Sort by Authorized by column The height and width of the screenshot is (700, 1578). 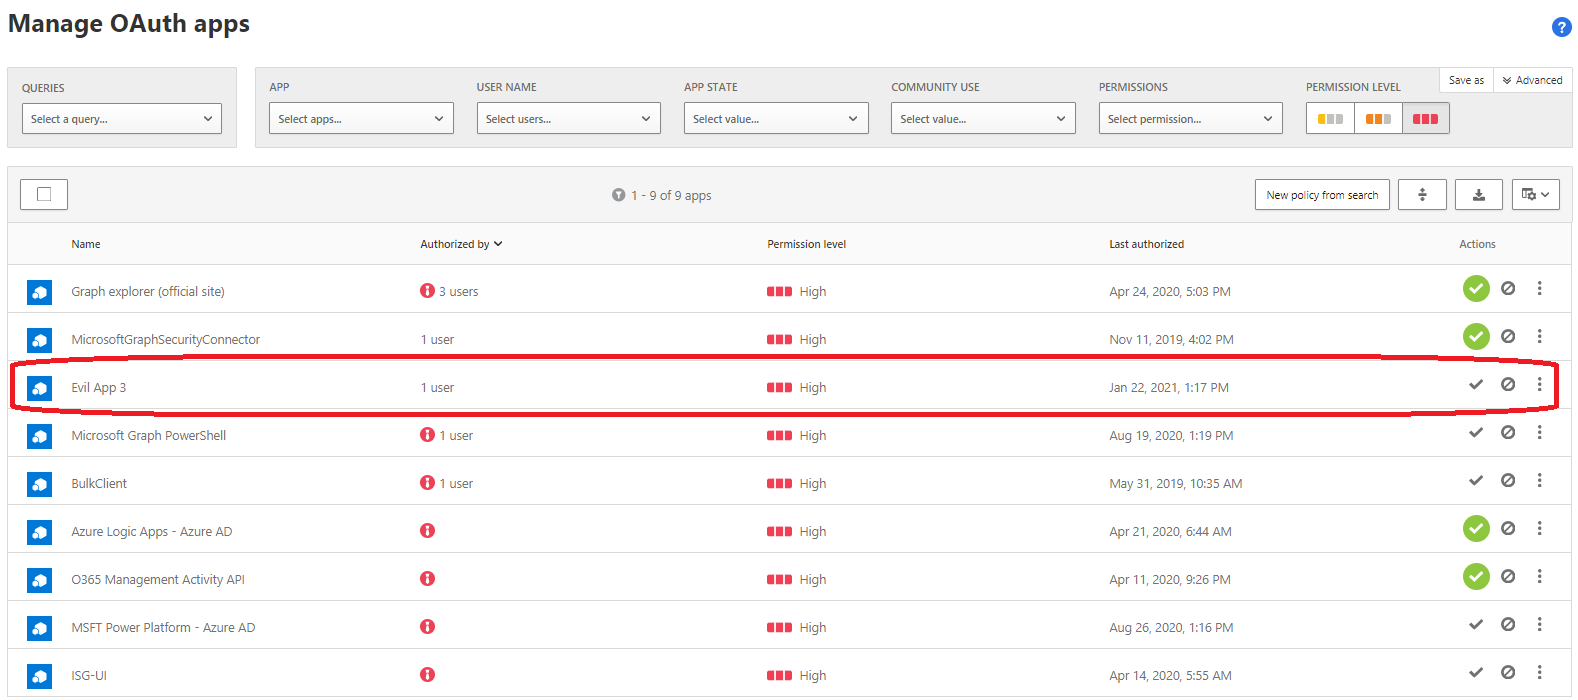pos(461,244)
